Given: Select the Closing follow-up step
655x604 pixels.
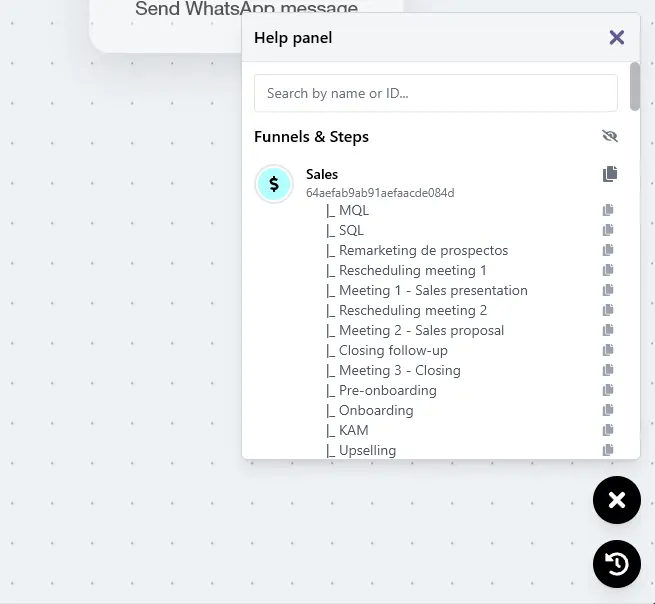Looking at the screenshot, I should tap(393, 350).
